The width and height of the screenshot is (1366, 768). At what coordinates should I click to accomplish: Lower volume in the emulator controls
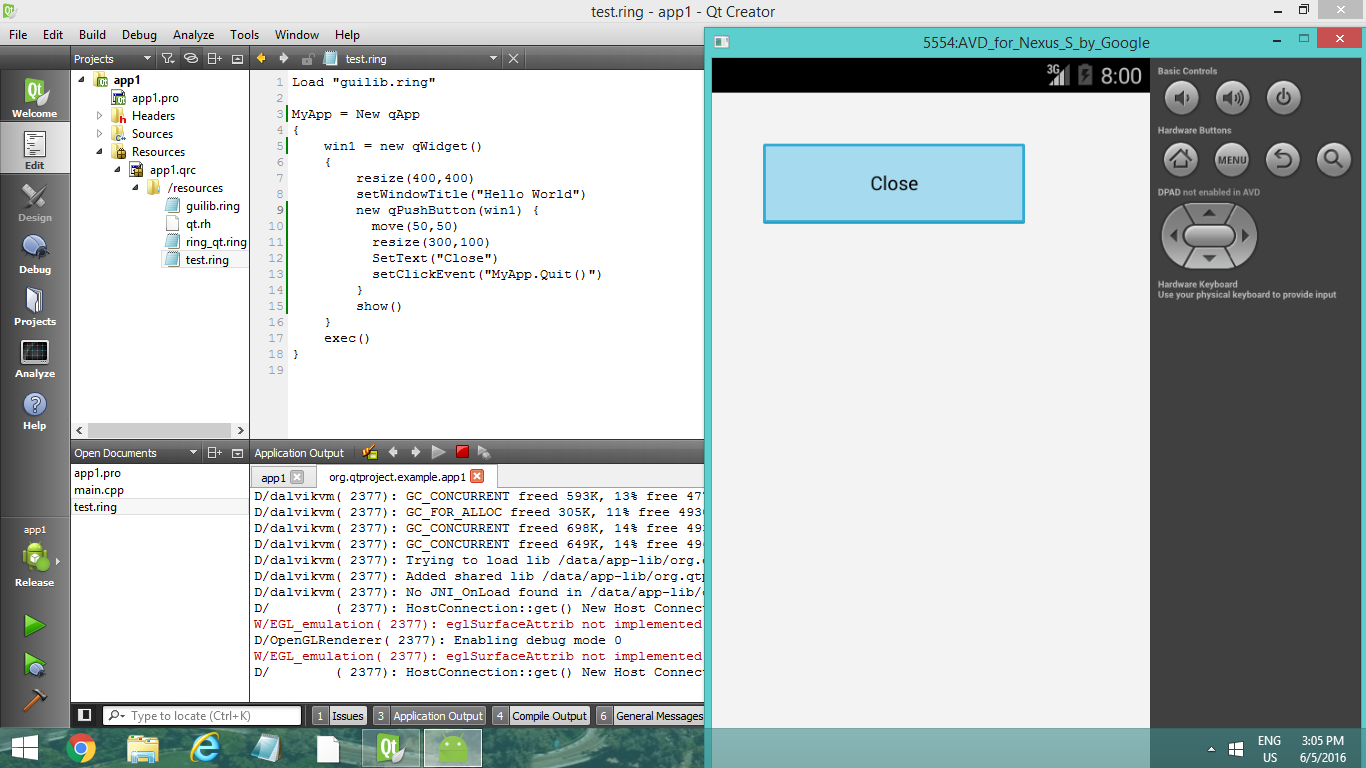point(1181,98)
